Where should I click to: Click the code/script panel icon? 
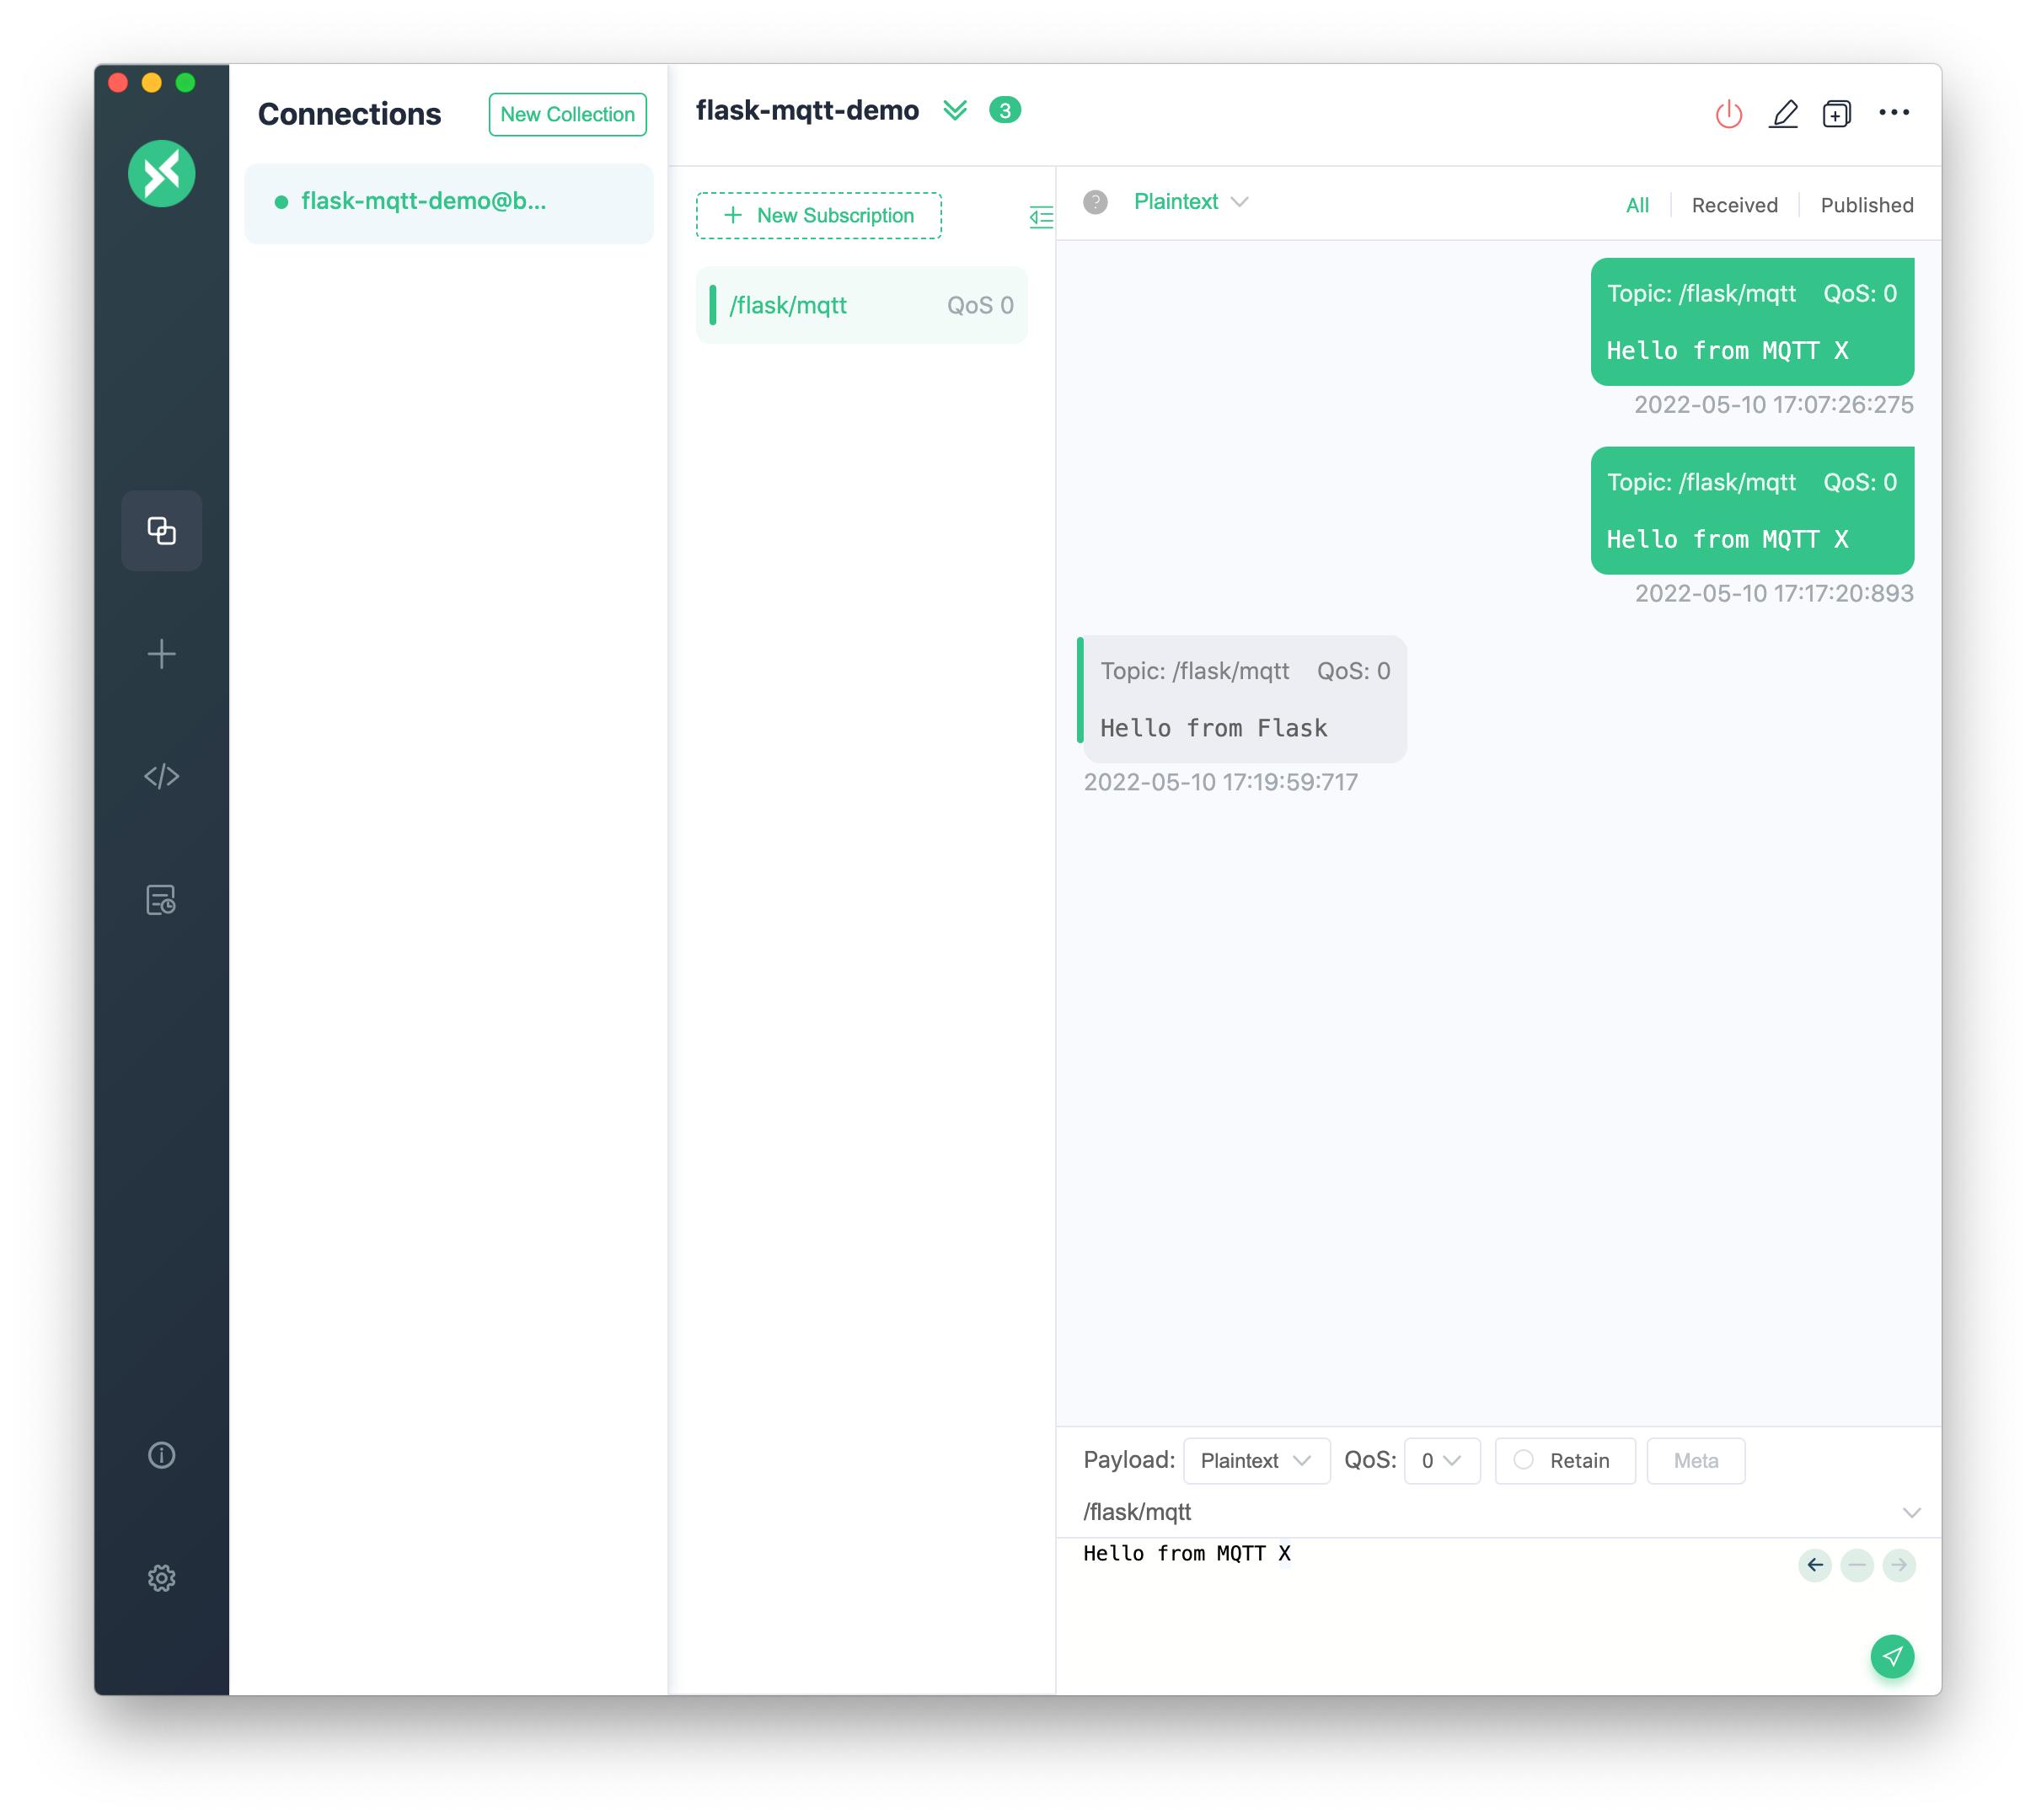(x=160, y=774)
